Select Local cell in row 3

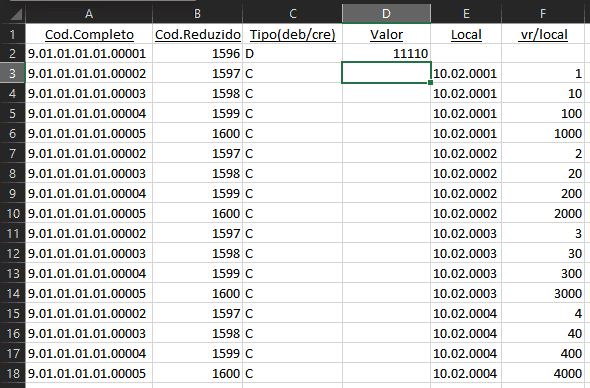(x=466, y=73)
